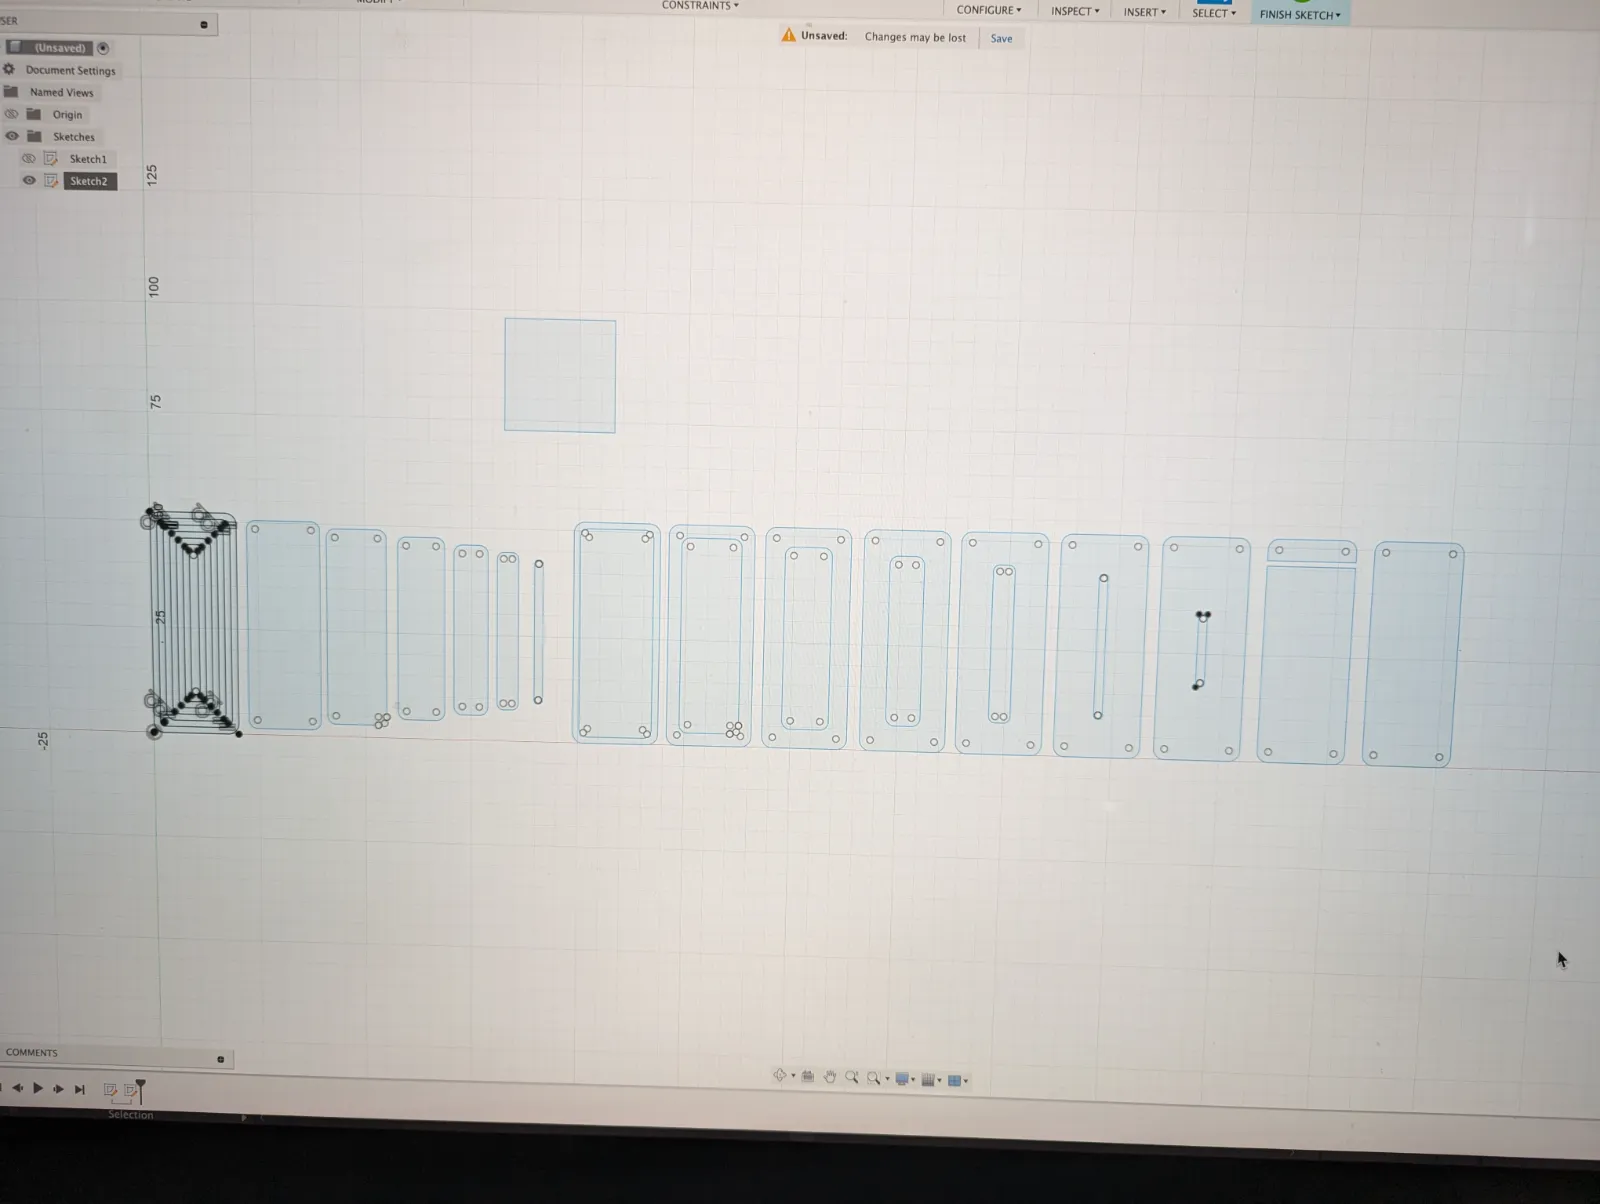Expand Grid and Snaps dropdown arrow
Image resolution: width=1600 pixels, height=1204 pixels.
939,1081
